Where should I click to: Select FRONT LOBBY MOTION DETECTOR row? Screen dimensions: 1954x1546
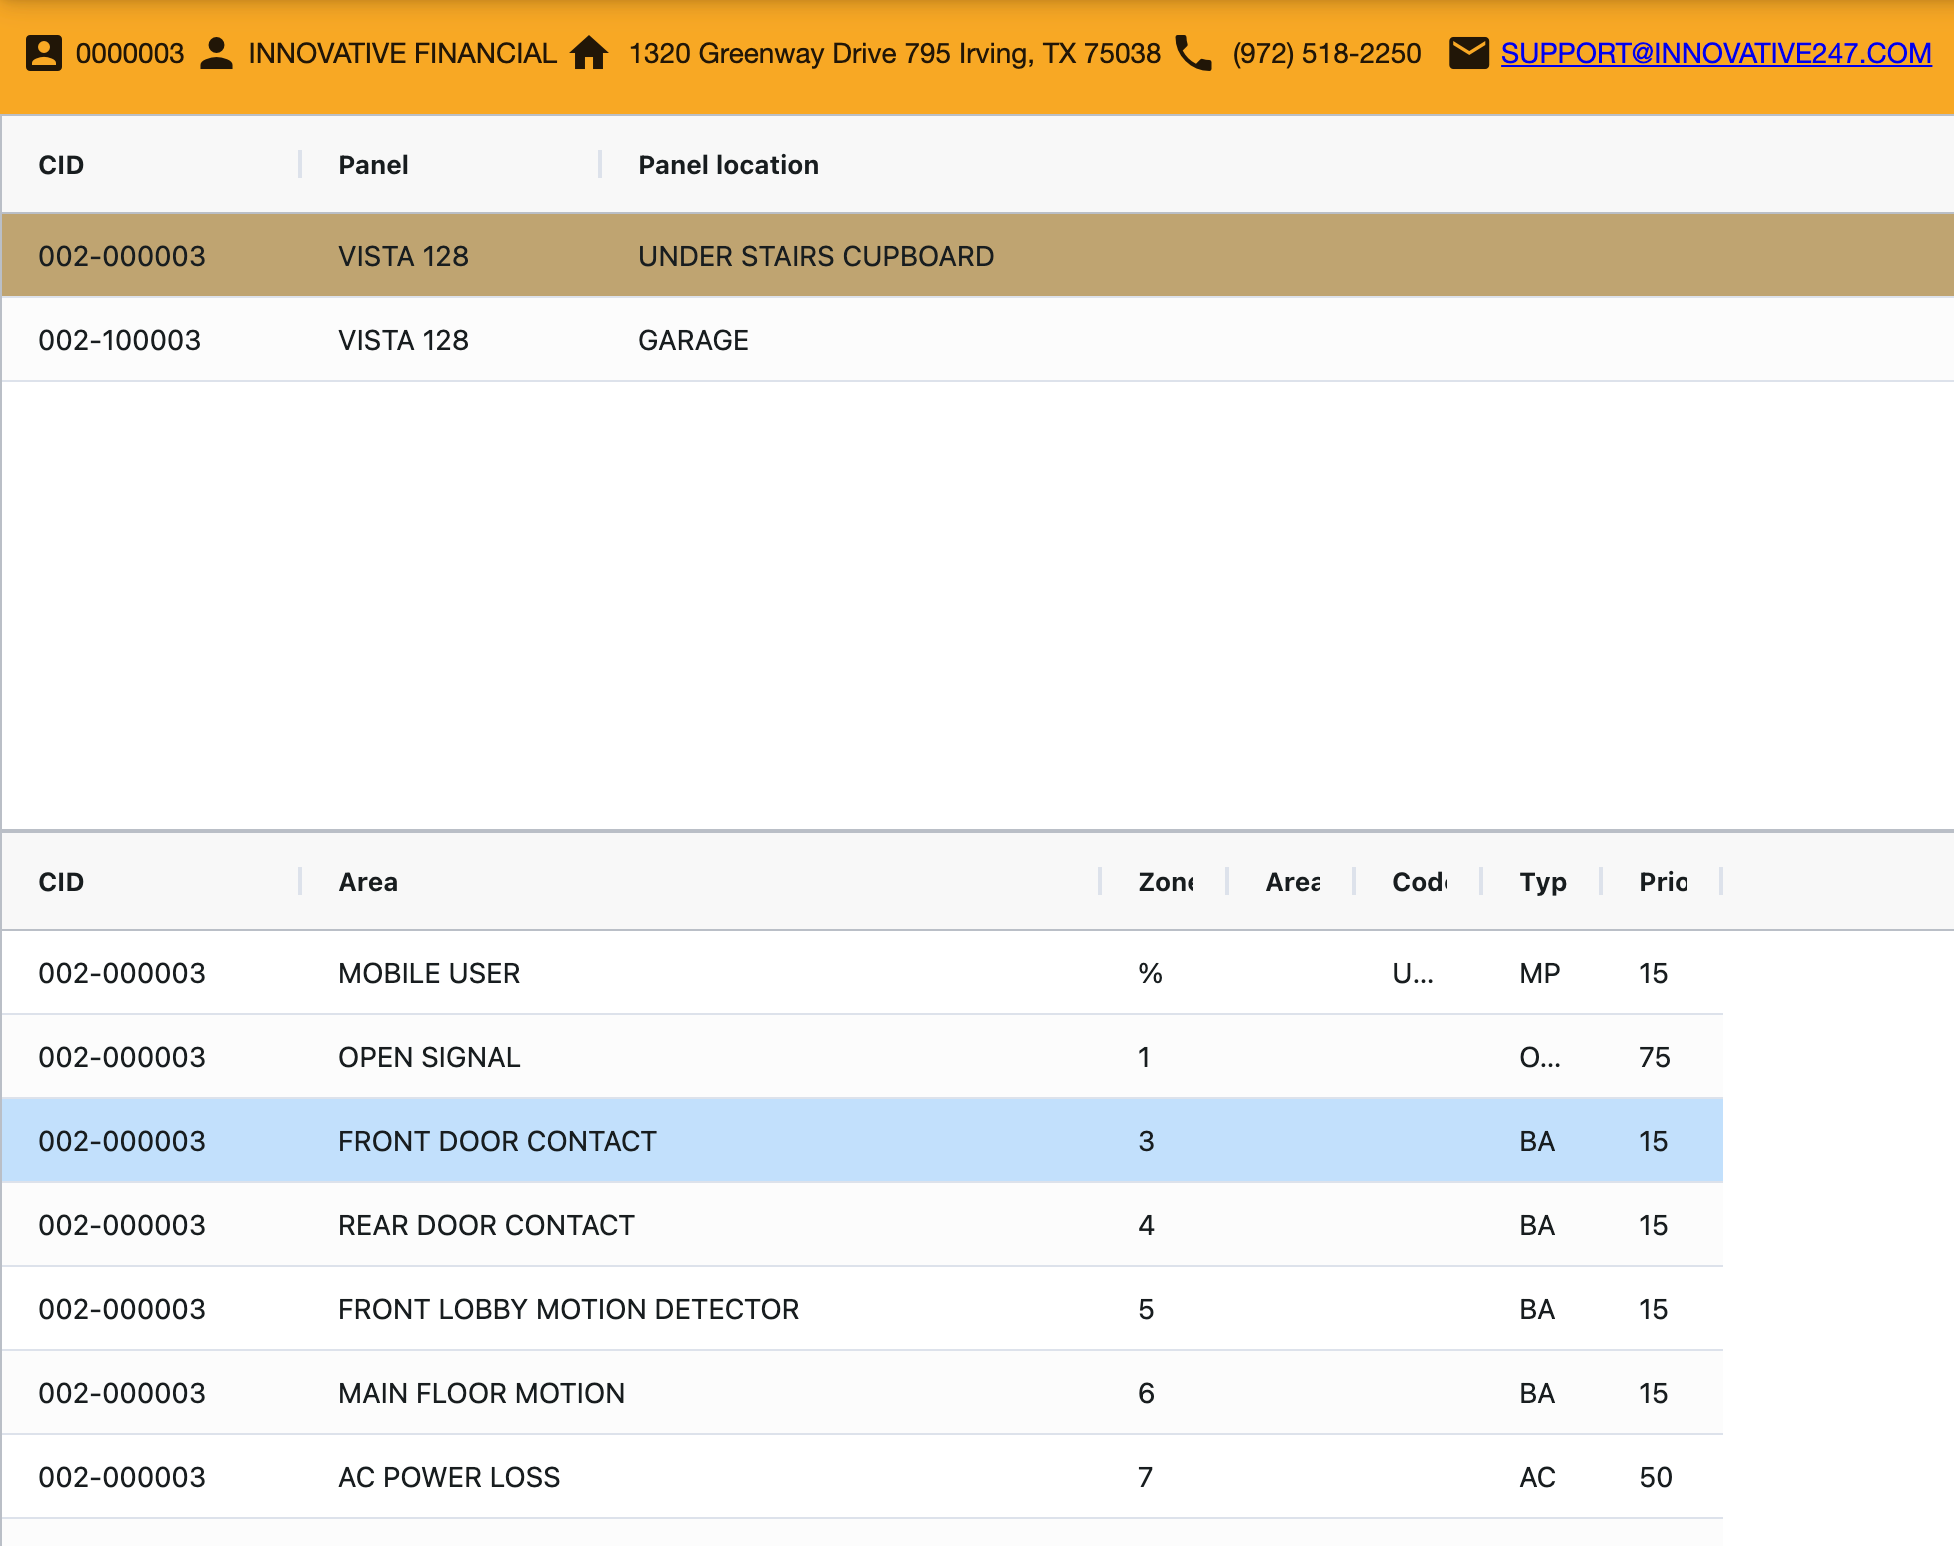click(862, 1309)
